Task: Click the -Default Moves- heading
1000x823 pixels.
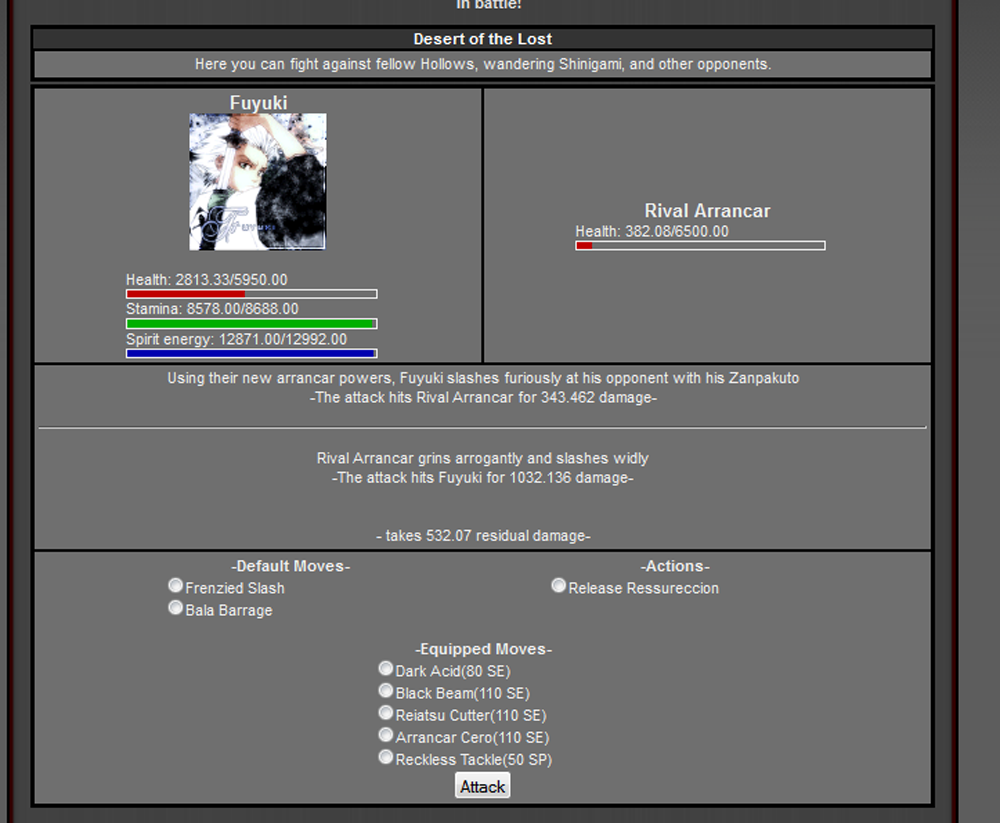Action: coord(291,567)
